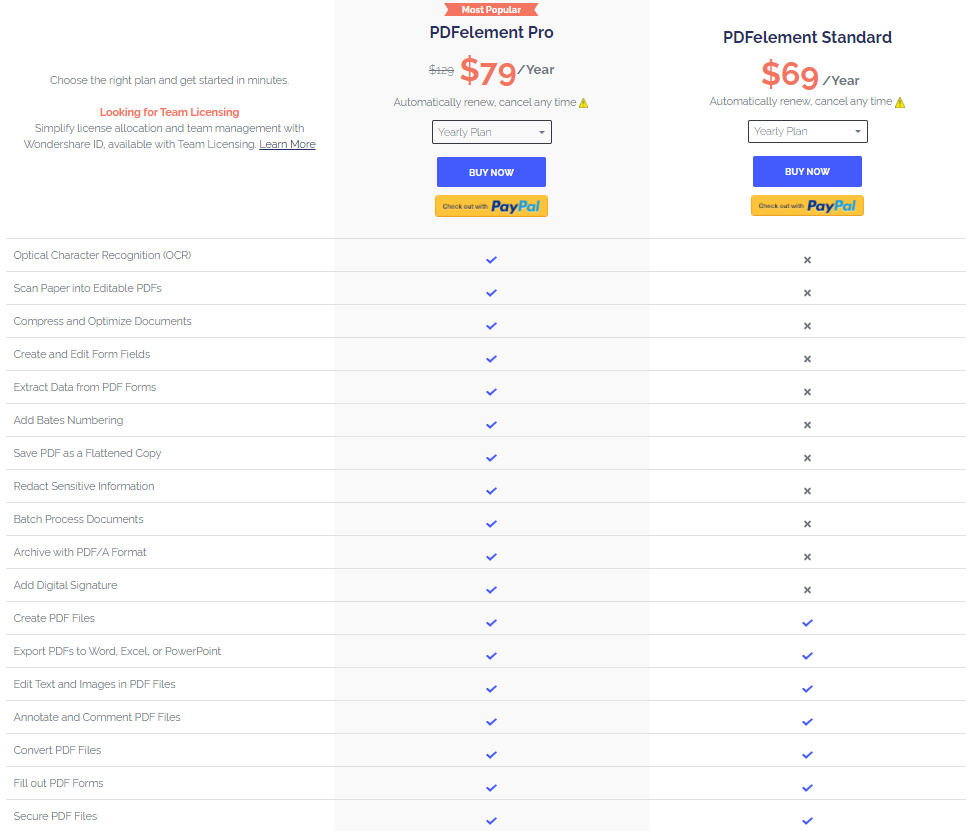Click the warning icon under PDFelement Pro price
The image size is (967, 831).
[583, 103]
